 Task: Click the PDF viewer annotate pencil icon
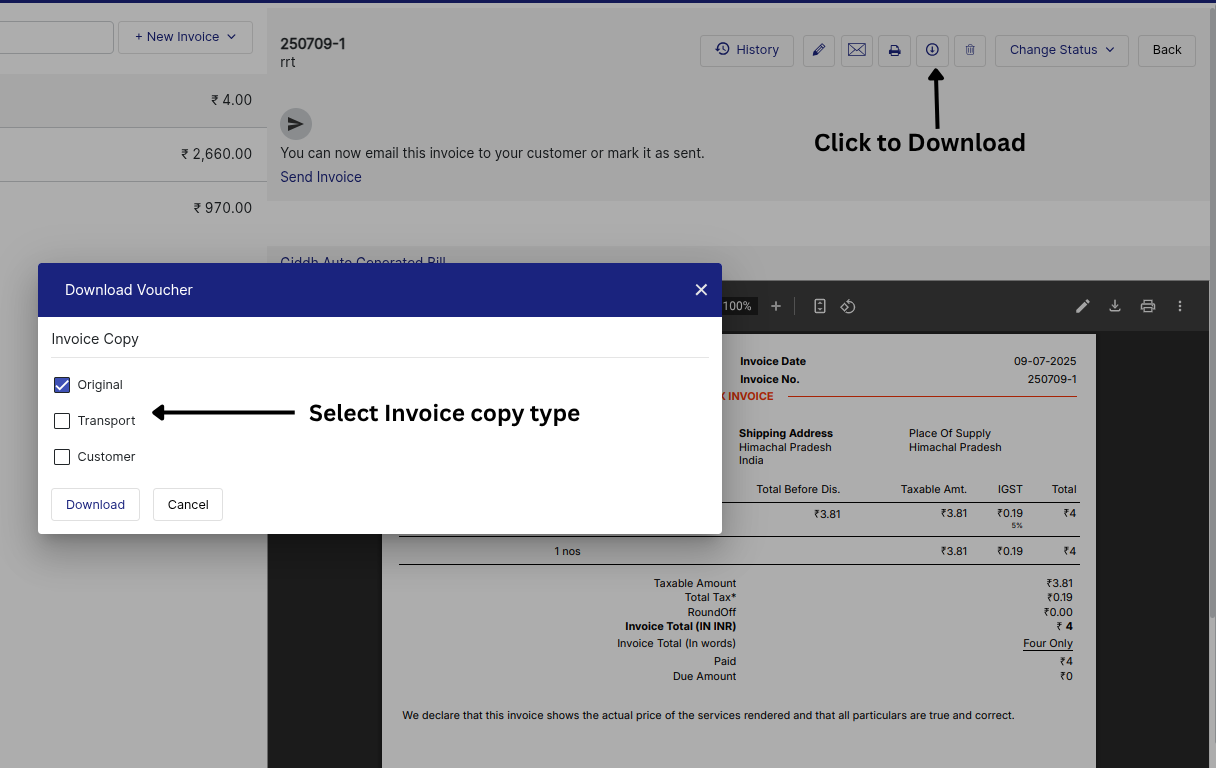point(1083,306)
